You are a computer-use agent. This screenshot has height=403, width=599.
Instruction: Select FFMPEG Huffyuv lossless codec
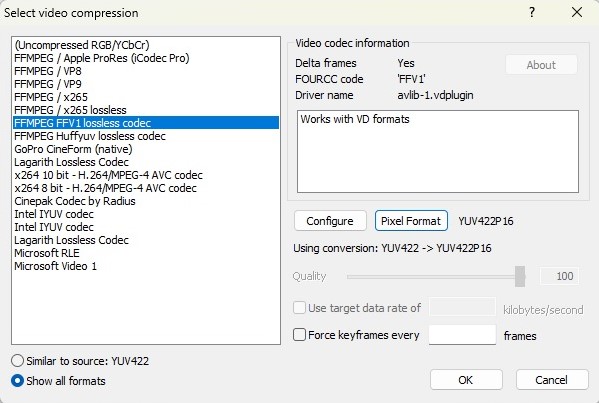click(x=146, y=136)
